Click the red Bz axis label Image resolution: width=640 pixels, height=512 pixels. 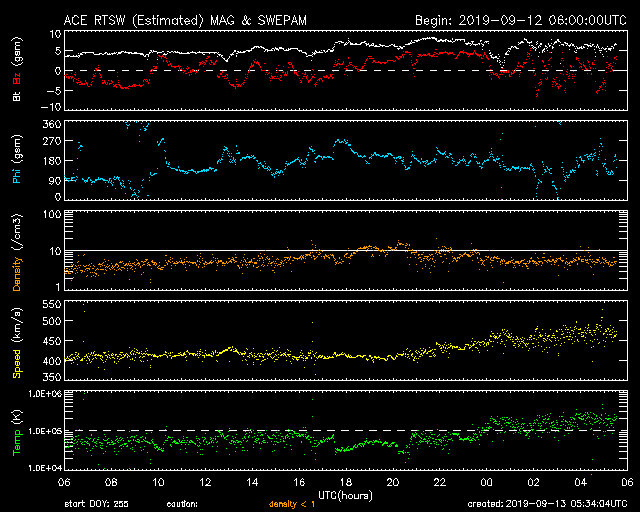pyautogui.click(x=17, y=78)
